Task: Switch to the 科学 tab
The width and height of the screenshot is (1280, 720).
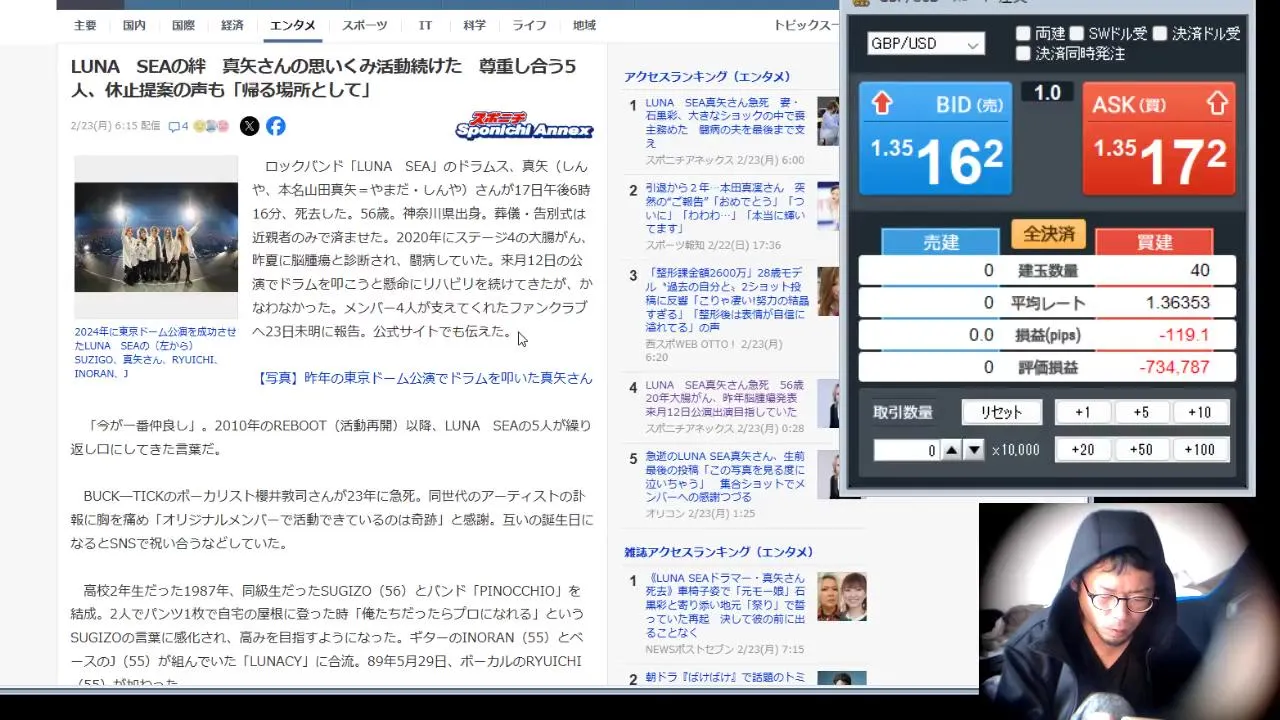Action: coord(474,25)
